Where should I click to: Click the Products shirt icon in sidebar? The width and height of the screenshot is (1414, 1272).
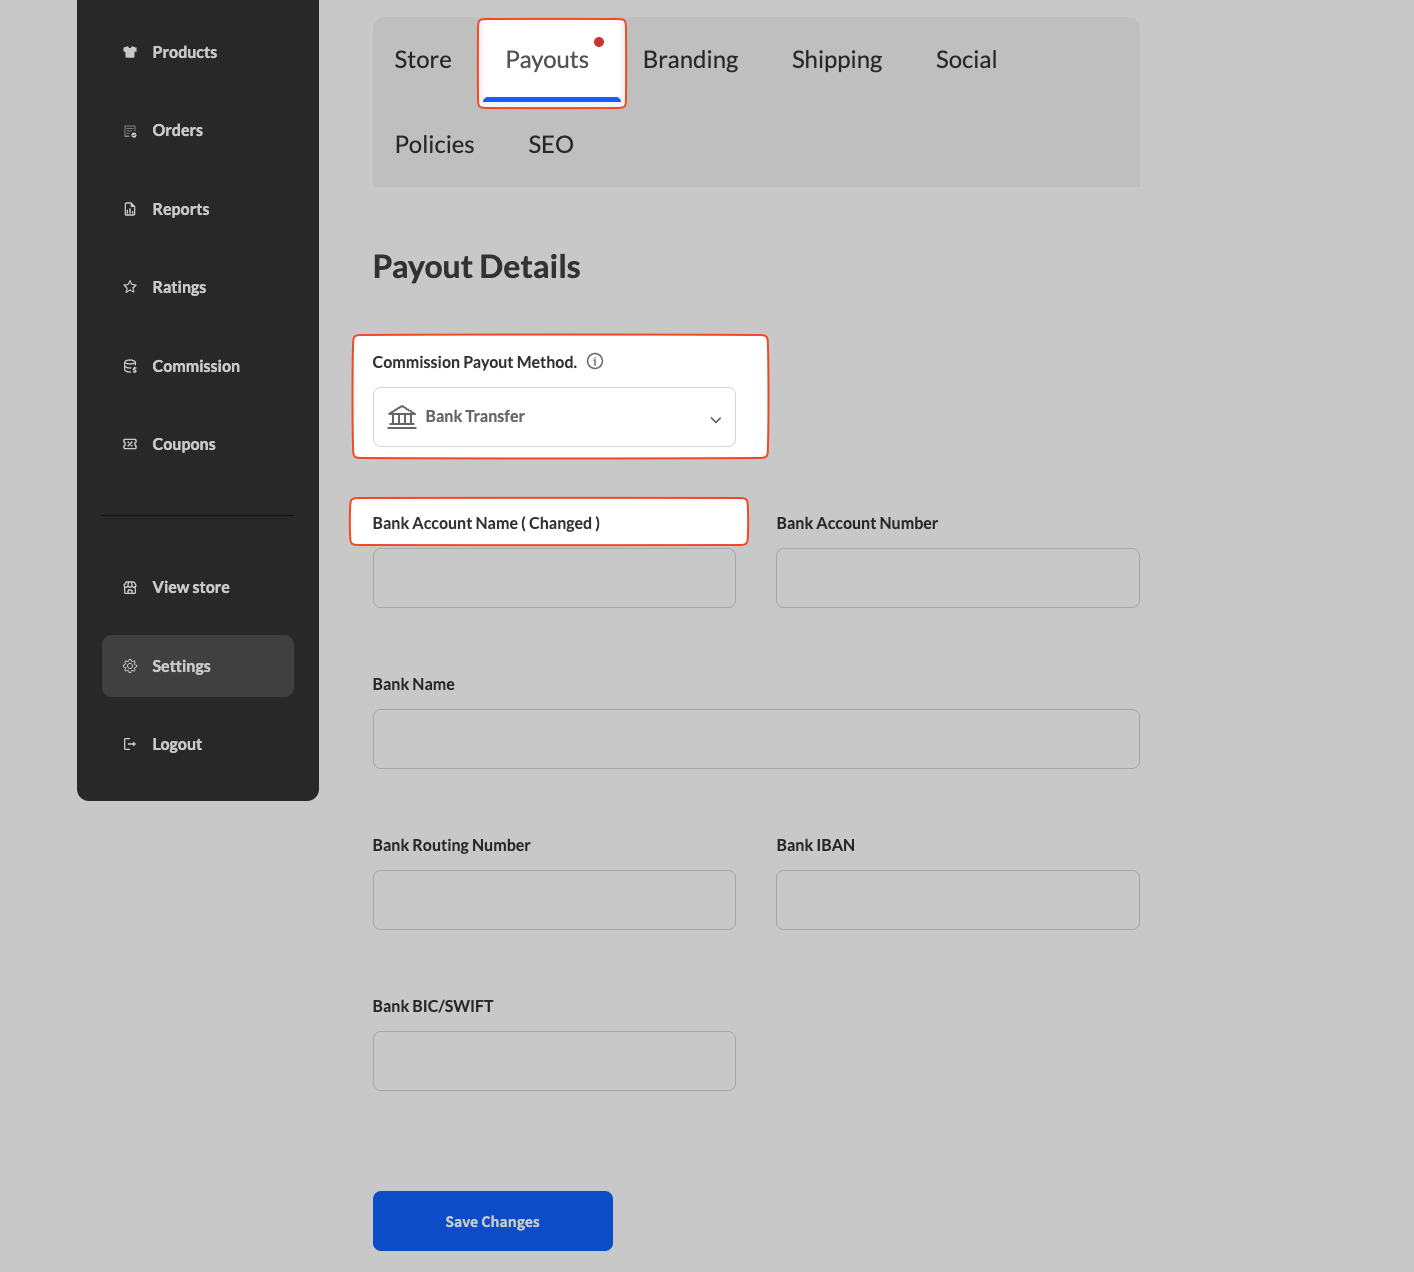(130, 52)
